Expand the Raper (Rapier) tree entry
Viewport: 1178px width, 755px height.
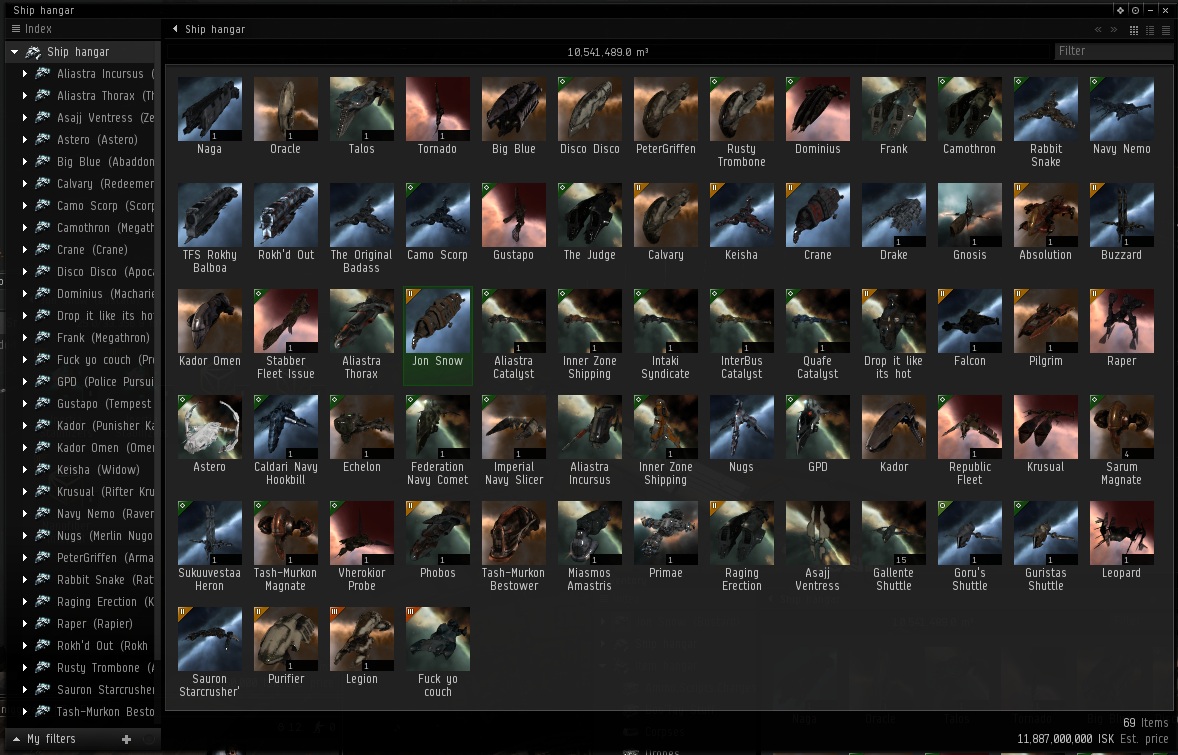pos(25,624)
